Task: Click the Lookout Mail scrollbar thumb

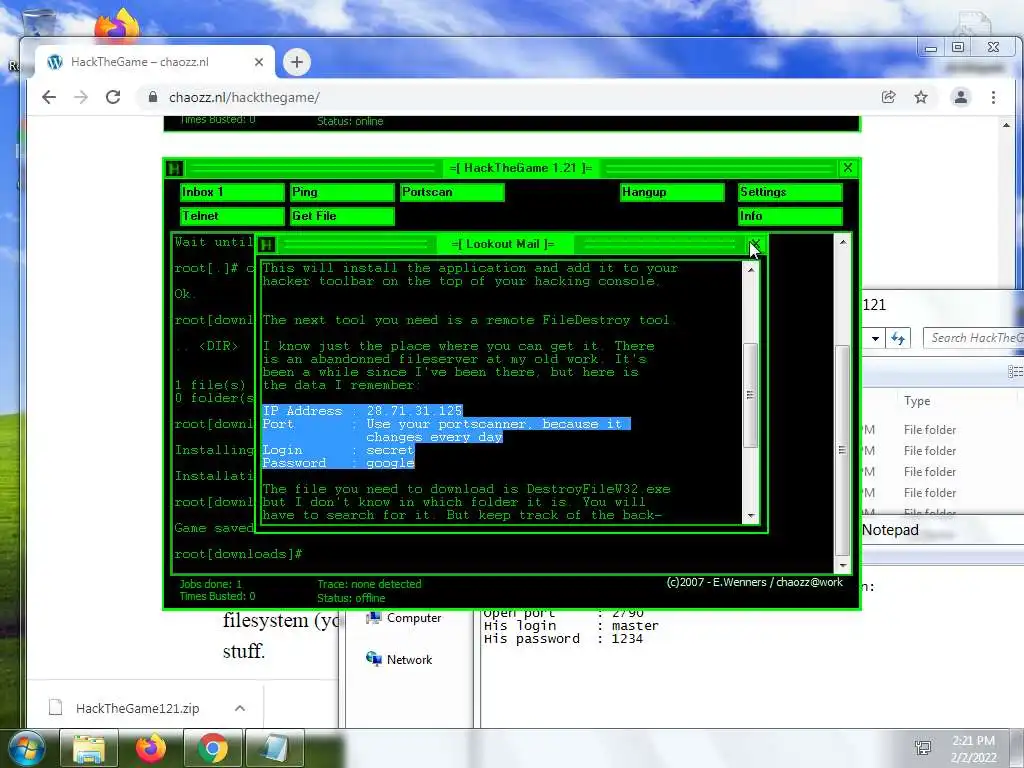Action: 751,395
